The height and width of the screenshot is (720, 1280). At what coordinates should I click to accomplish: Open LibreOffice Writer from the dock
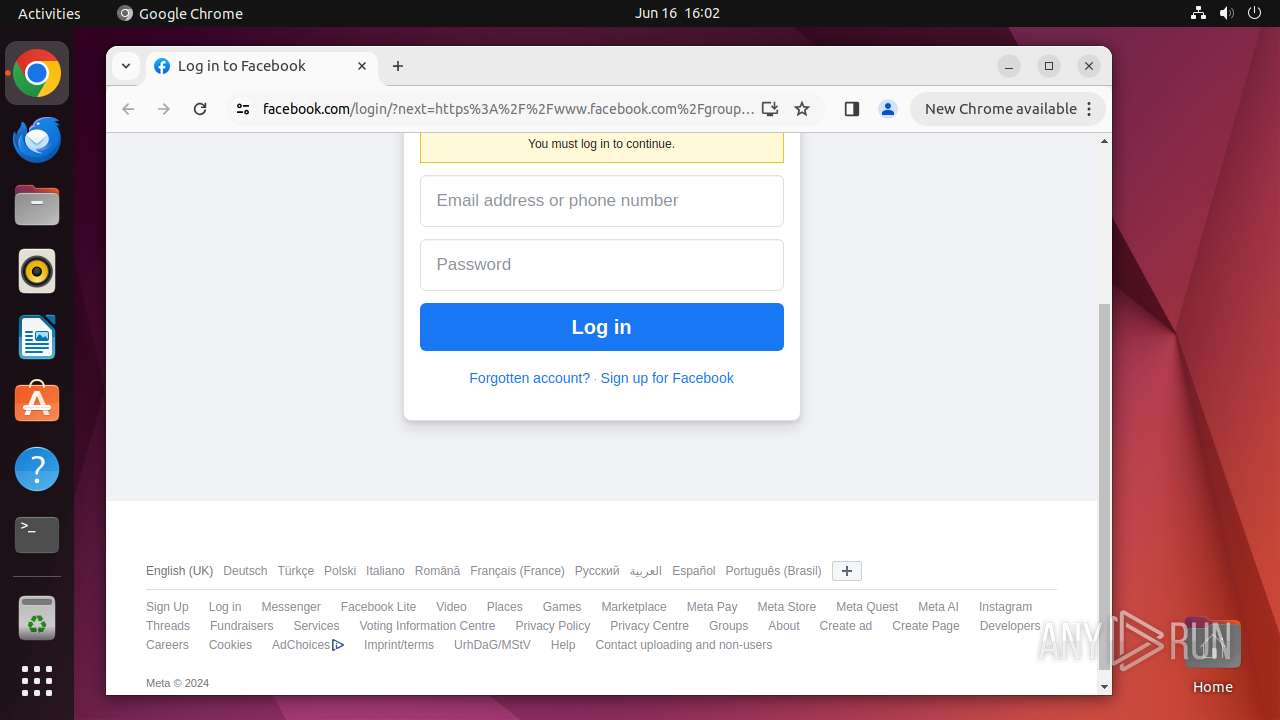(x=37, y=337)
